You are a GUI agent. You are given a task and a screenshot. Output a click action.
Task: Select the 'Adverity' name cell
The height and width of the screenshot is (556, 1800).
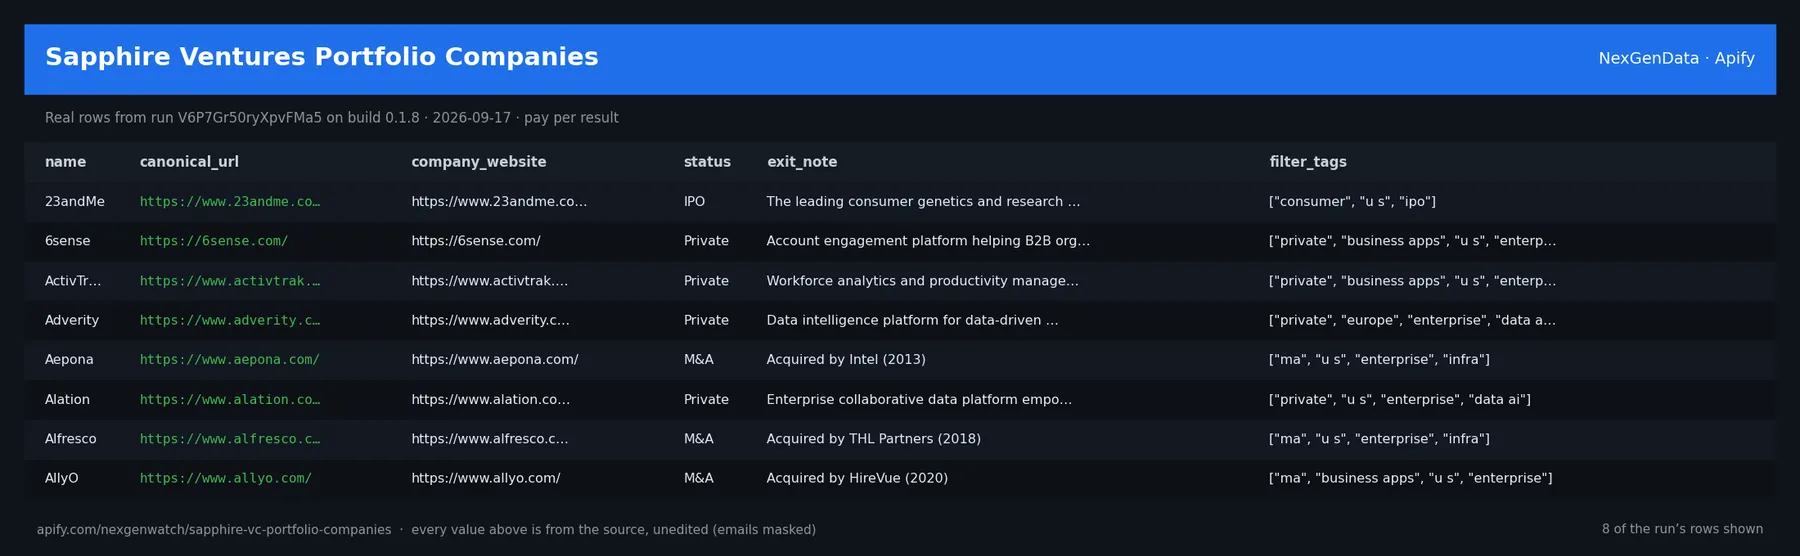(72, 320)
